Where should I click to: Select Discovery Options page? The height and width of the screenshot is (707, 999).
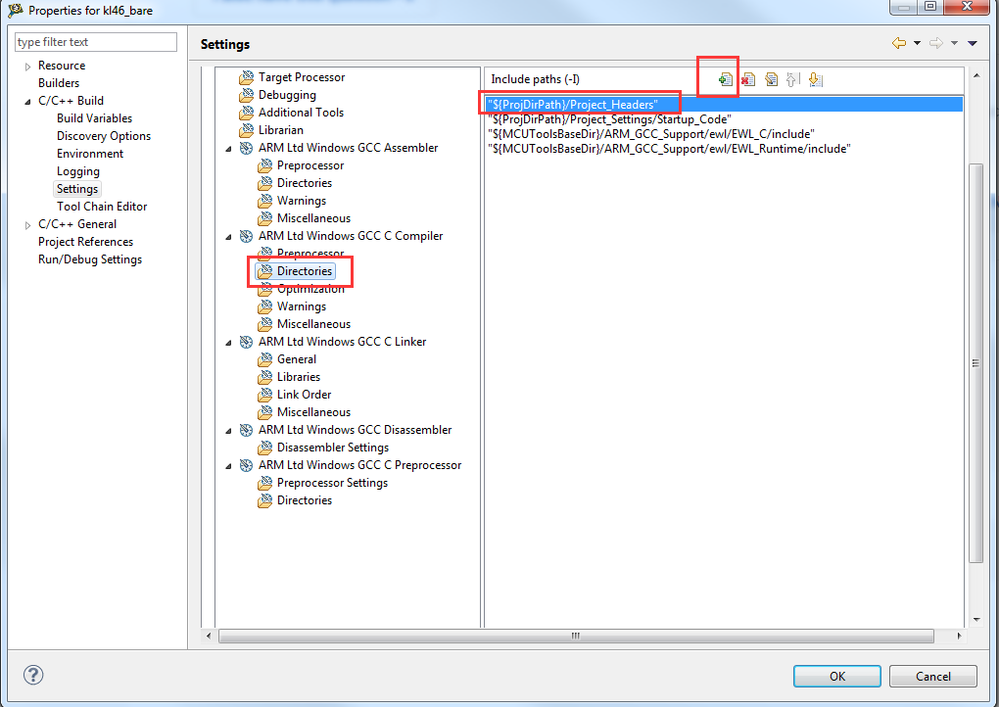coord(104,136)
